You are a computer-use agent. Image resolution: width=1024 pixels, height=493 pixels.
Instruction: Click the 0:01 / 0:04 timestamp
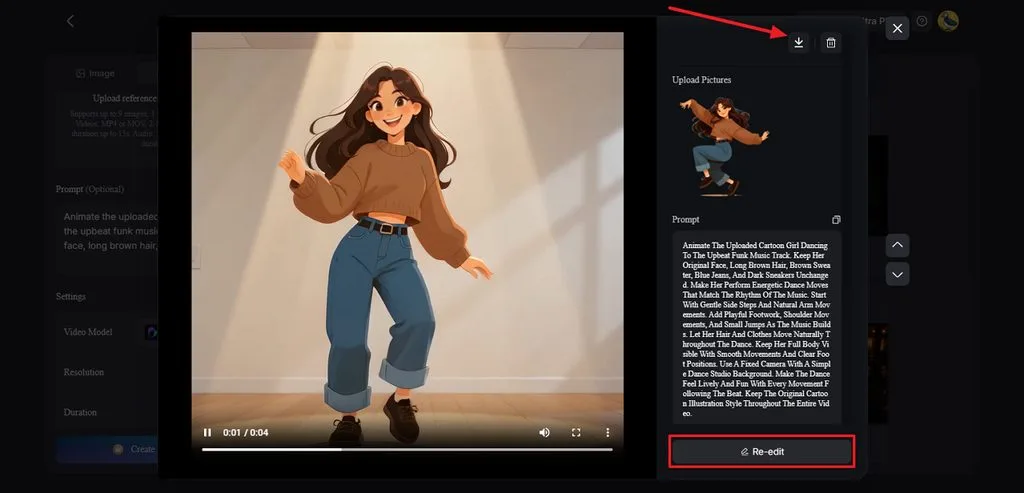pyautogui.click(x=246, y=432)
